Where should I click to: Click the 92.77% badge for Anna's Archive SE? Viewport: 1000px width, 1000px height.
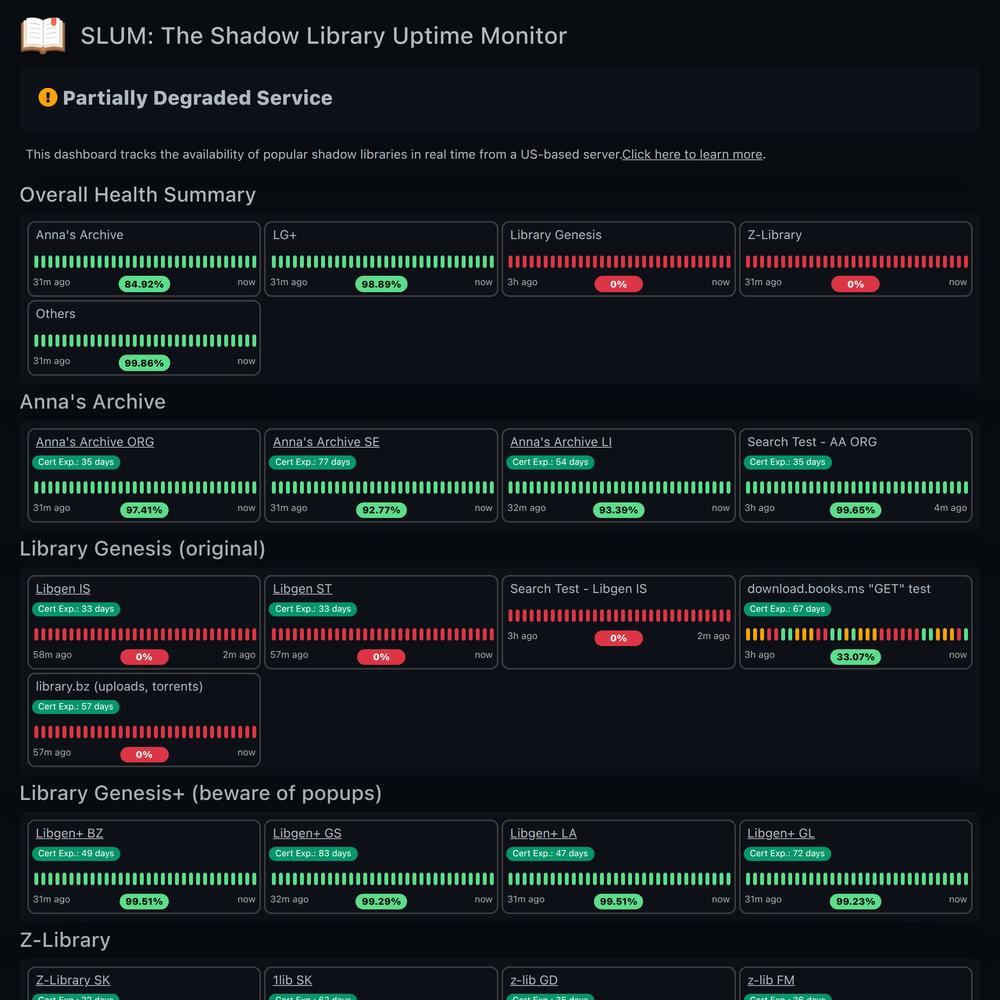point(381,510)
